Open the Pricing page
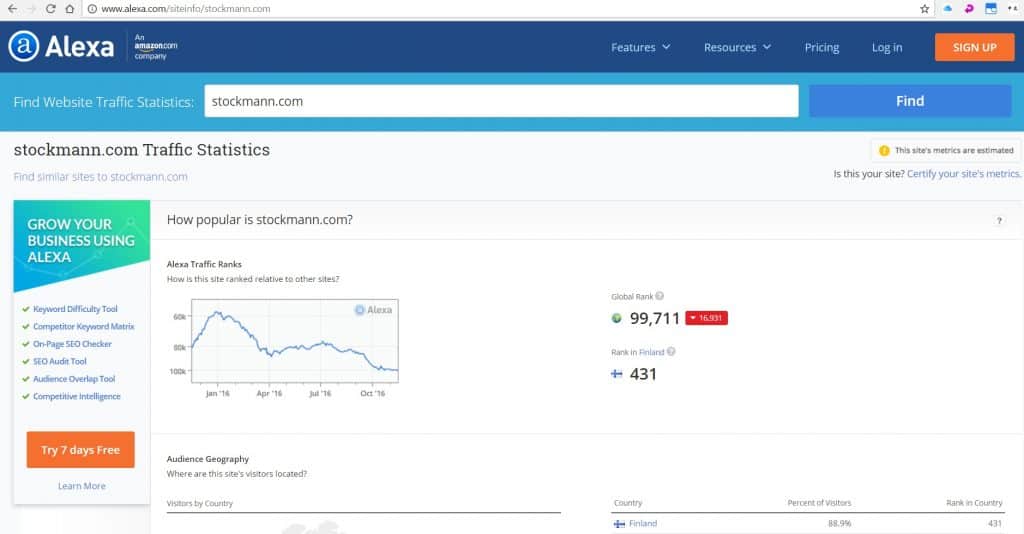Screen dimensions: 1024x534 (822, 47)
